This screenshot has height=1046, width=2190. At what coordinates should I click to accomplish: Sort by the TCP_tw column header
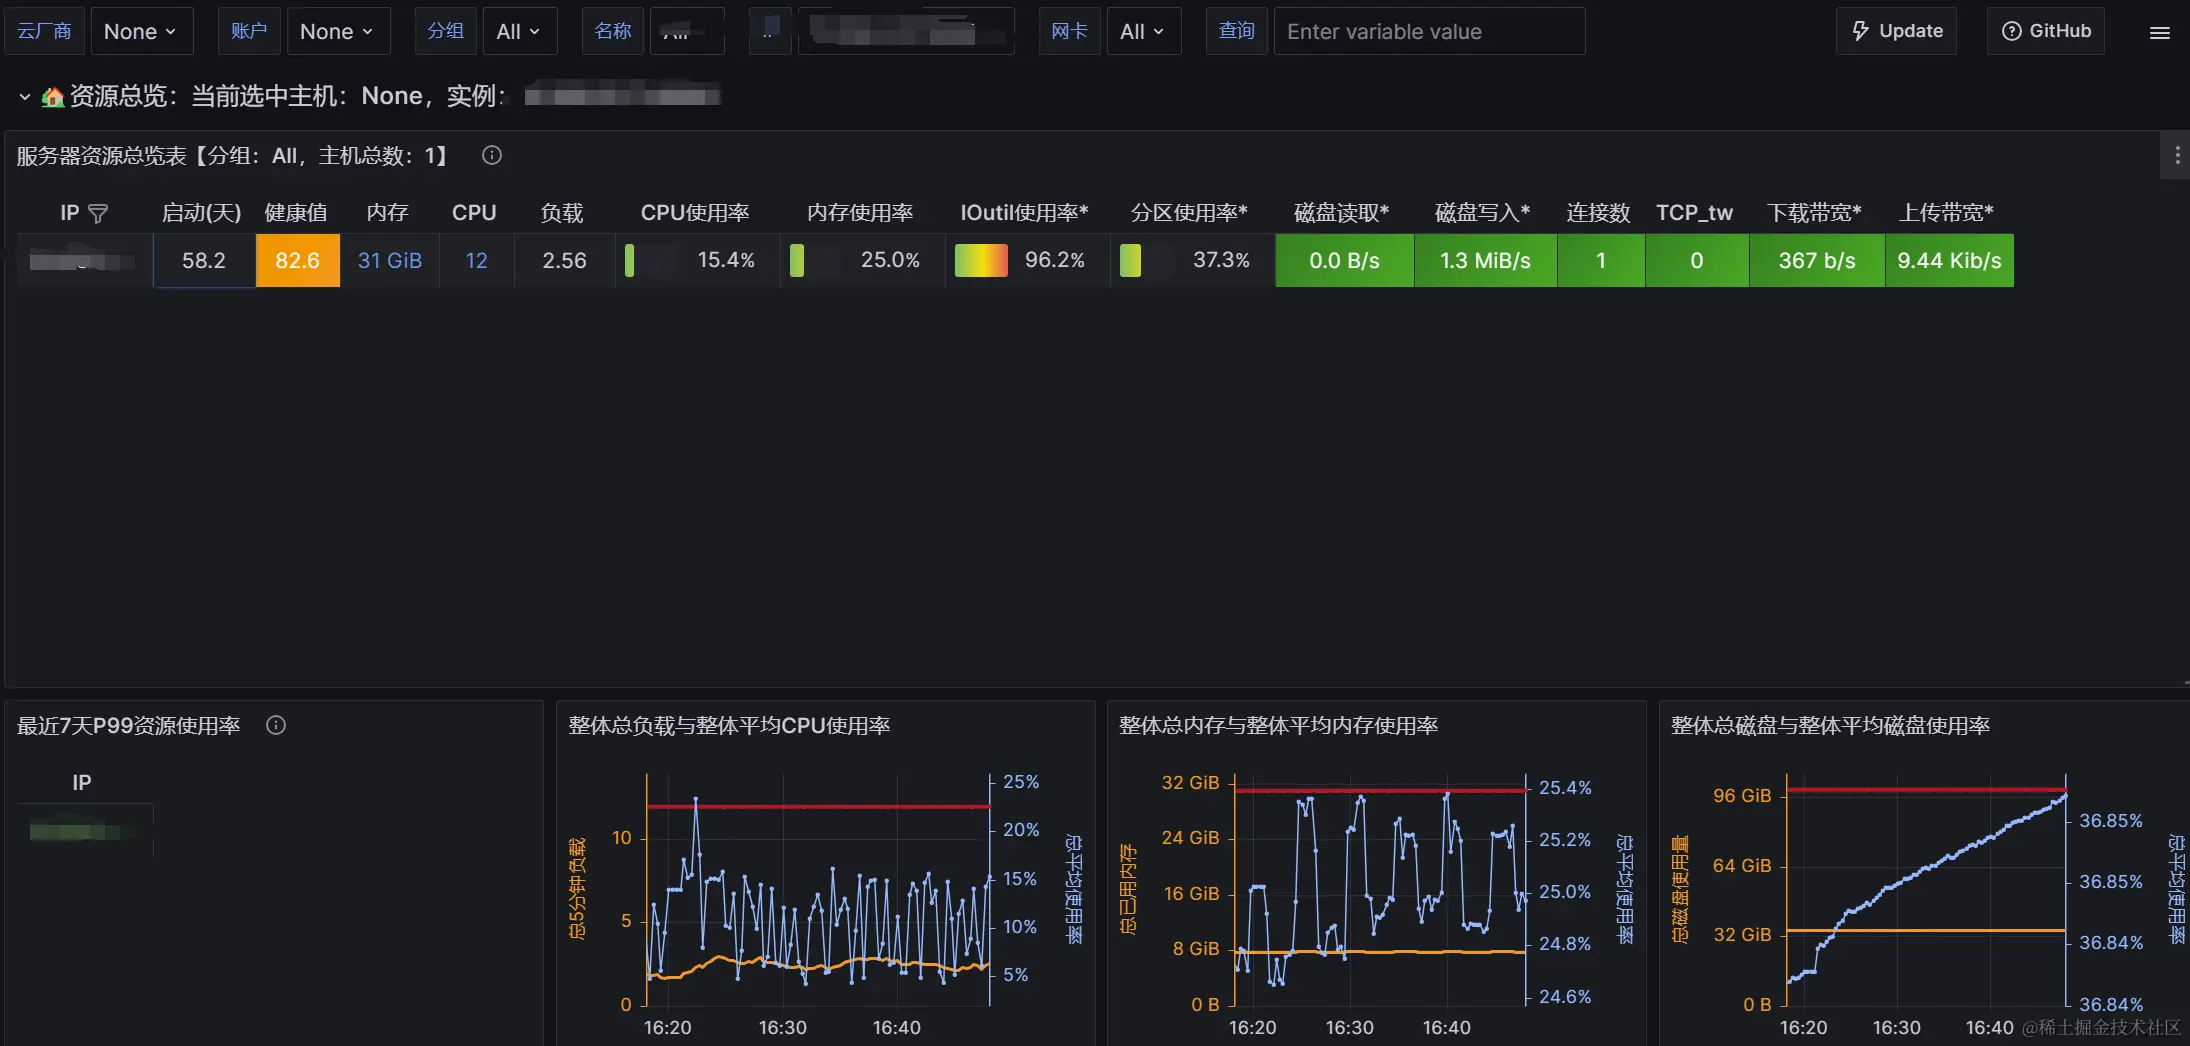coord(1694,212)
